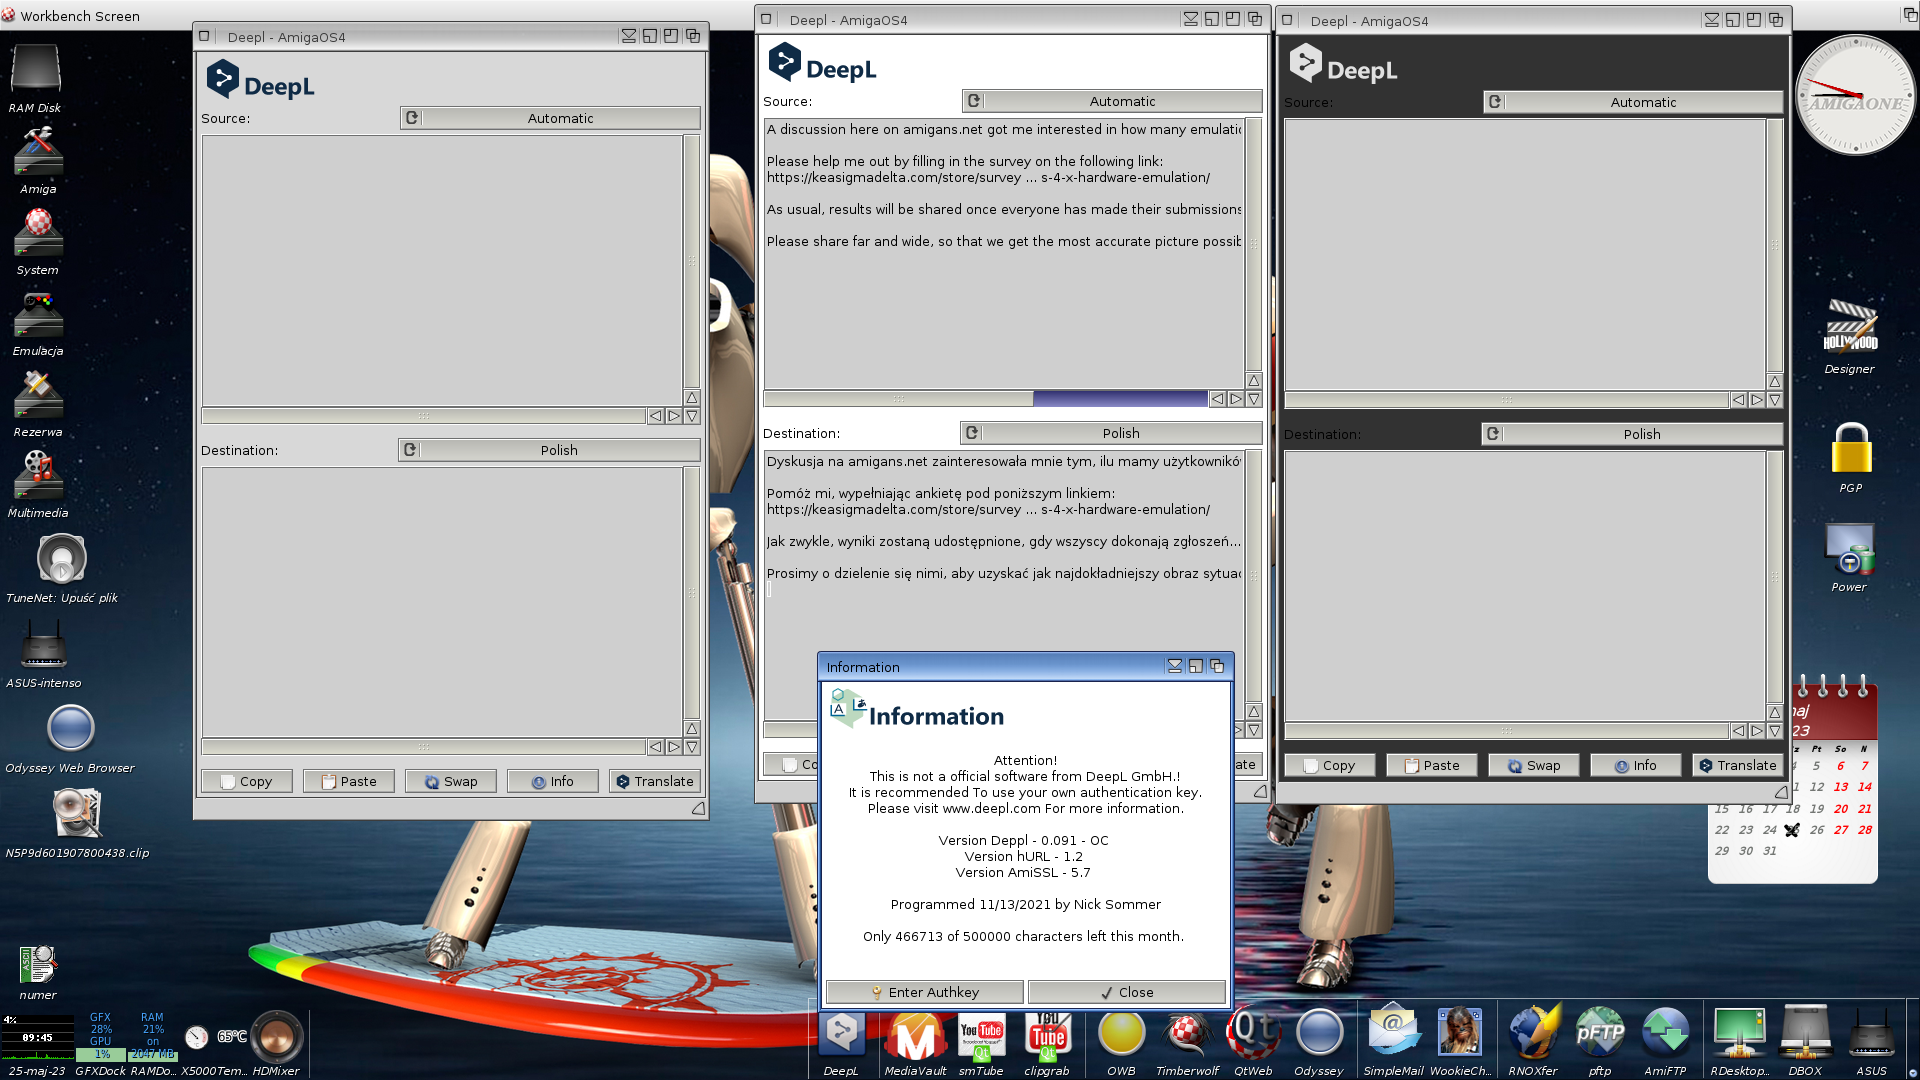
Task: Click the TuneNet speaker icon
Action: [62, 558]
